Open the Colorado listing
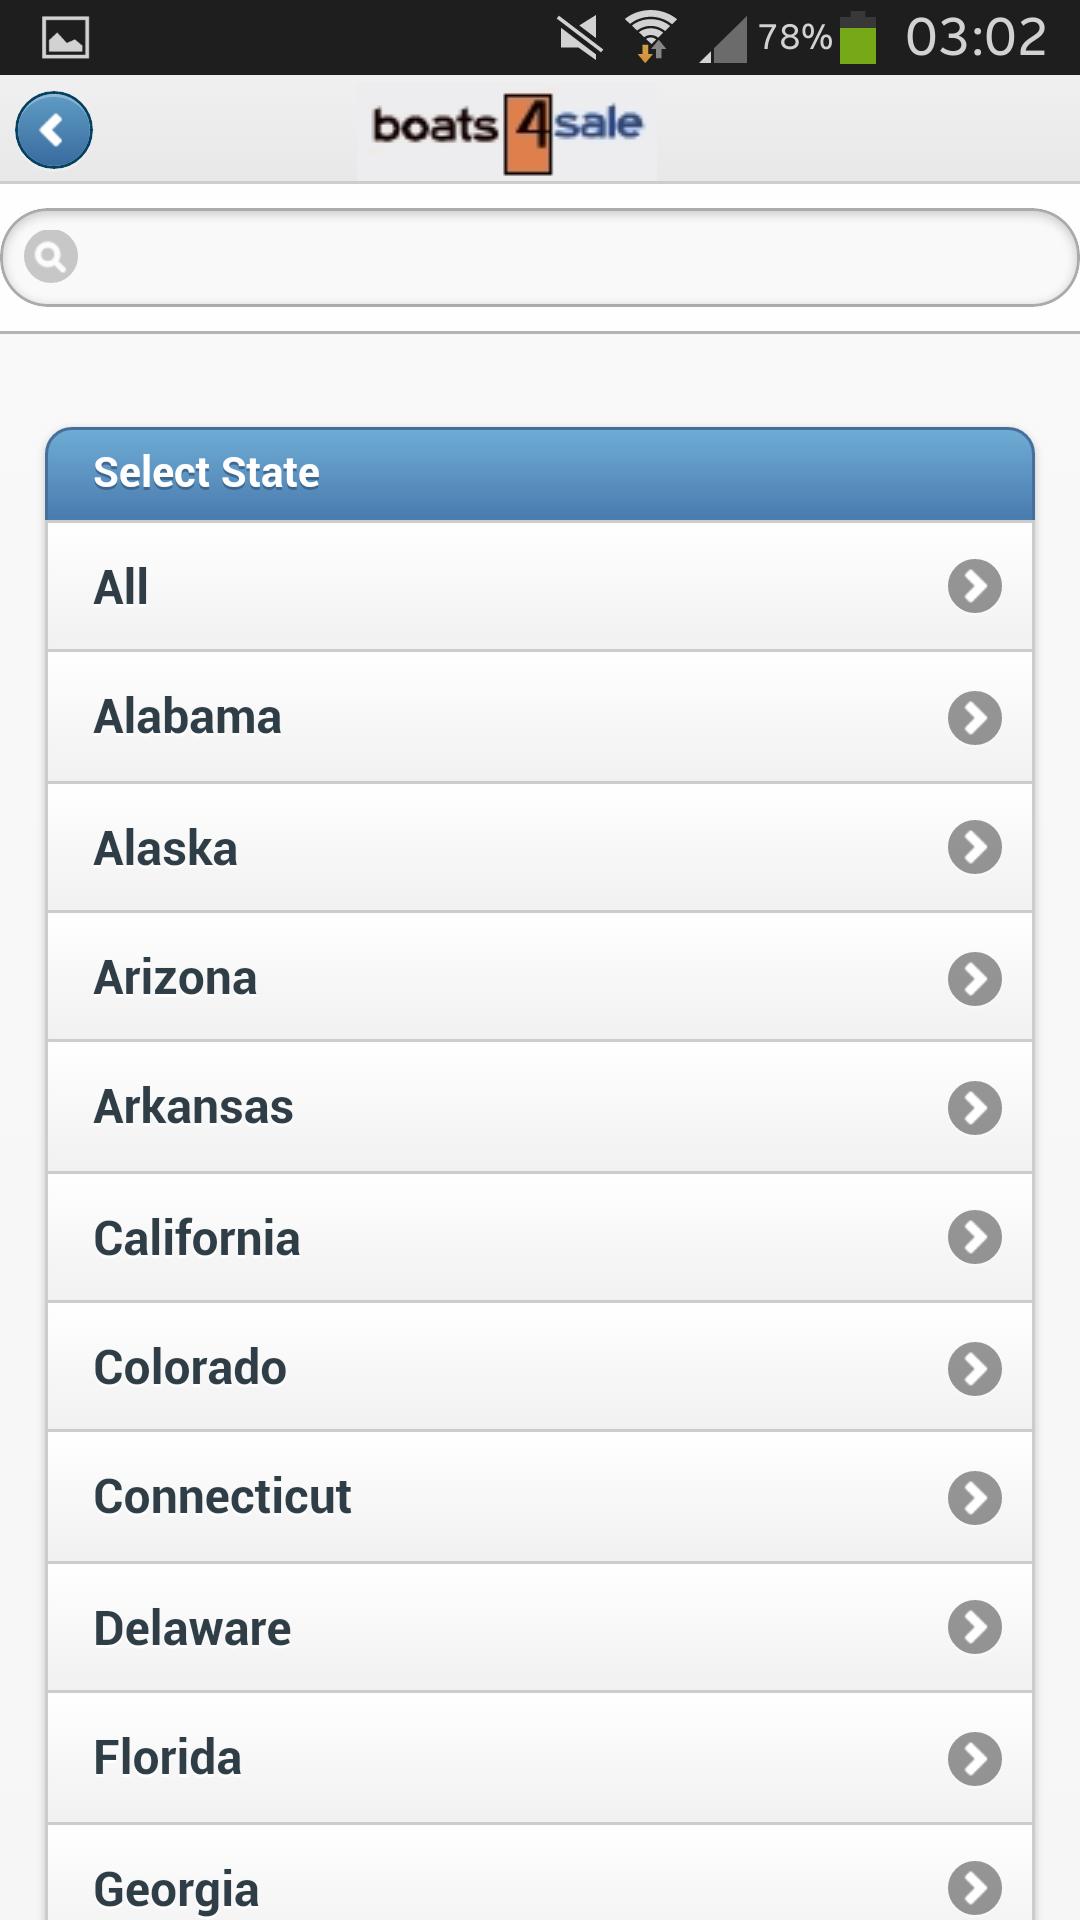Image resolution: width=1080 pixels, height=1920 pixels. [540, 1367]
